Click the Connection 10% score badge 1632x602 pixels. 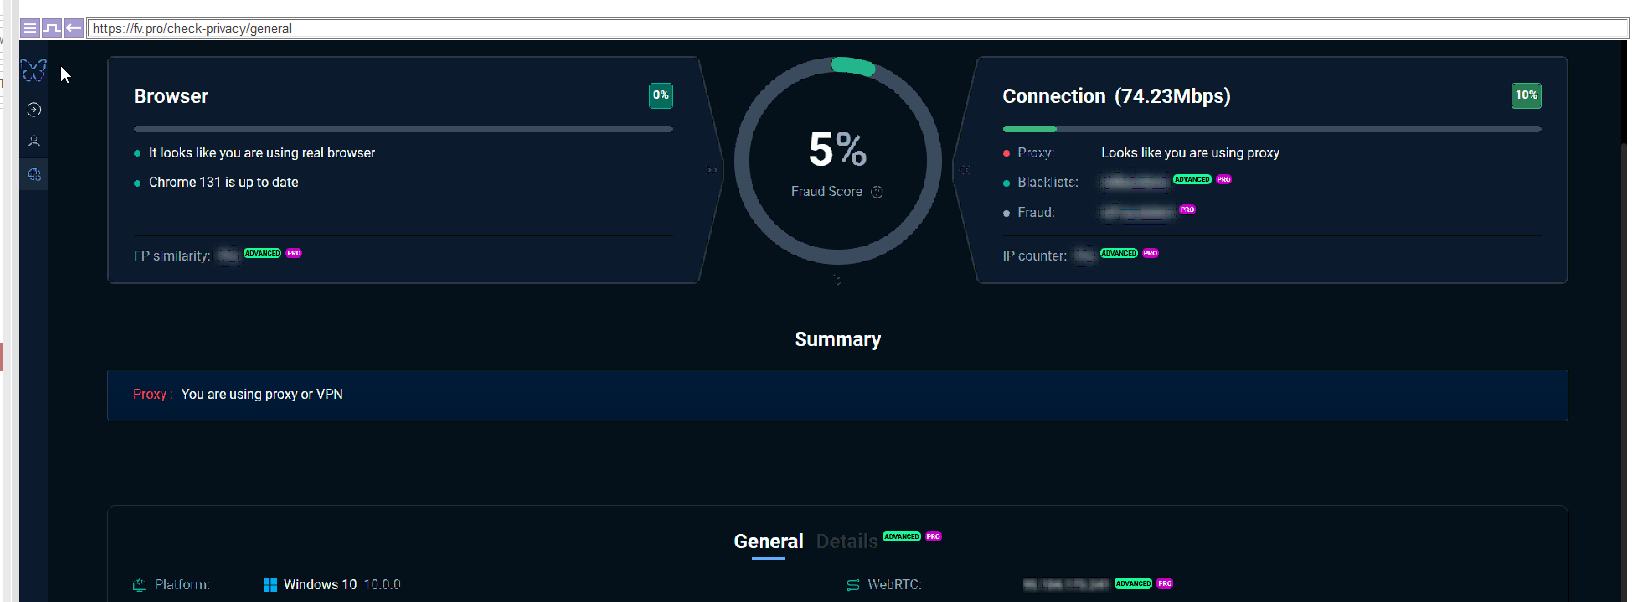coord(1526,96)
